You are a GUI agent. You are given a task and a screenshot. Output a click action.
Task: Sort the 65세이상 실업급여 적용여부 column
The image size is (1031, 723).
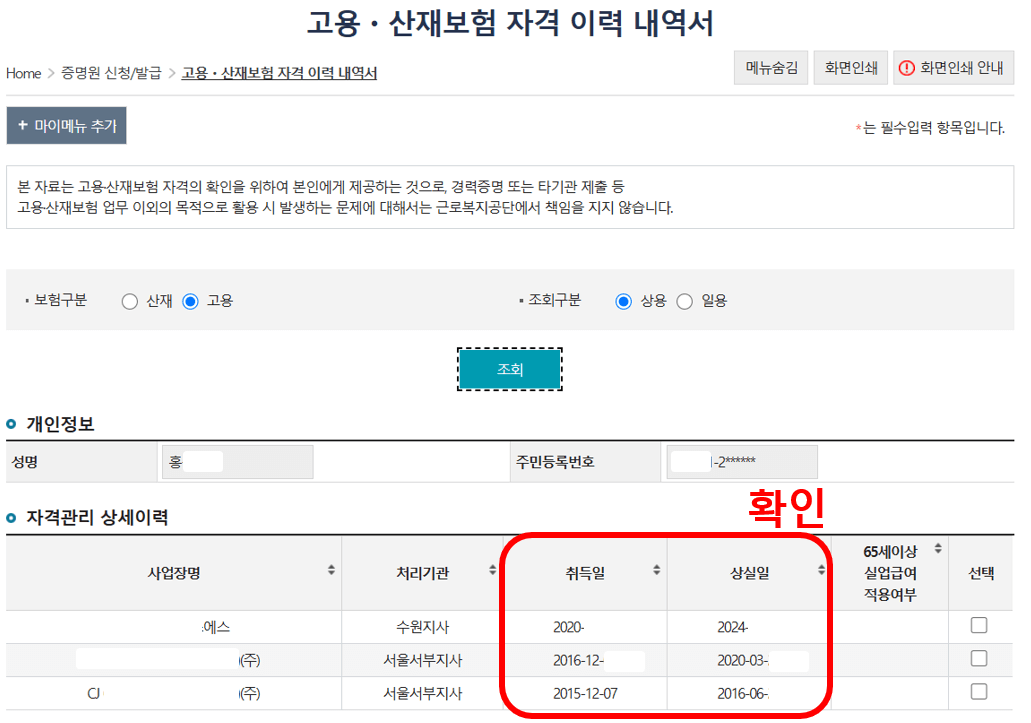coord(936,548)
